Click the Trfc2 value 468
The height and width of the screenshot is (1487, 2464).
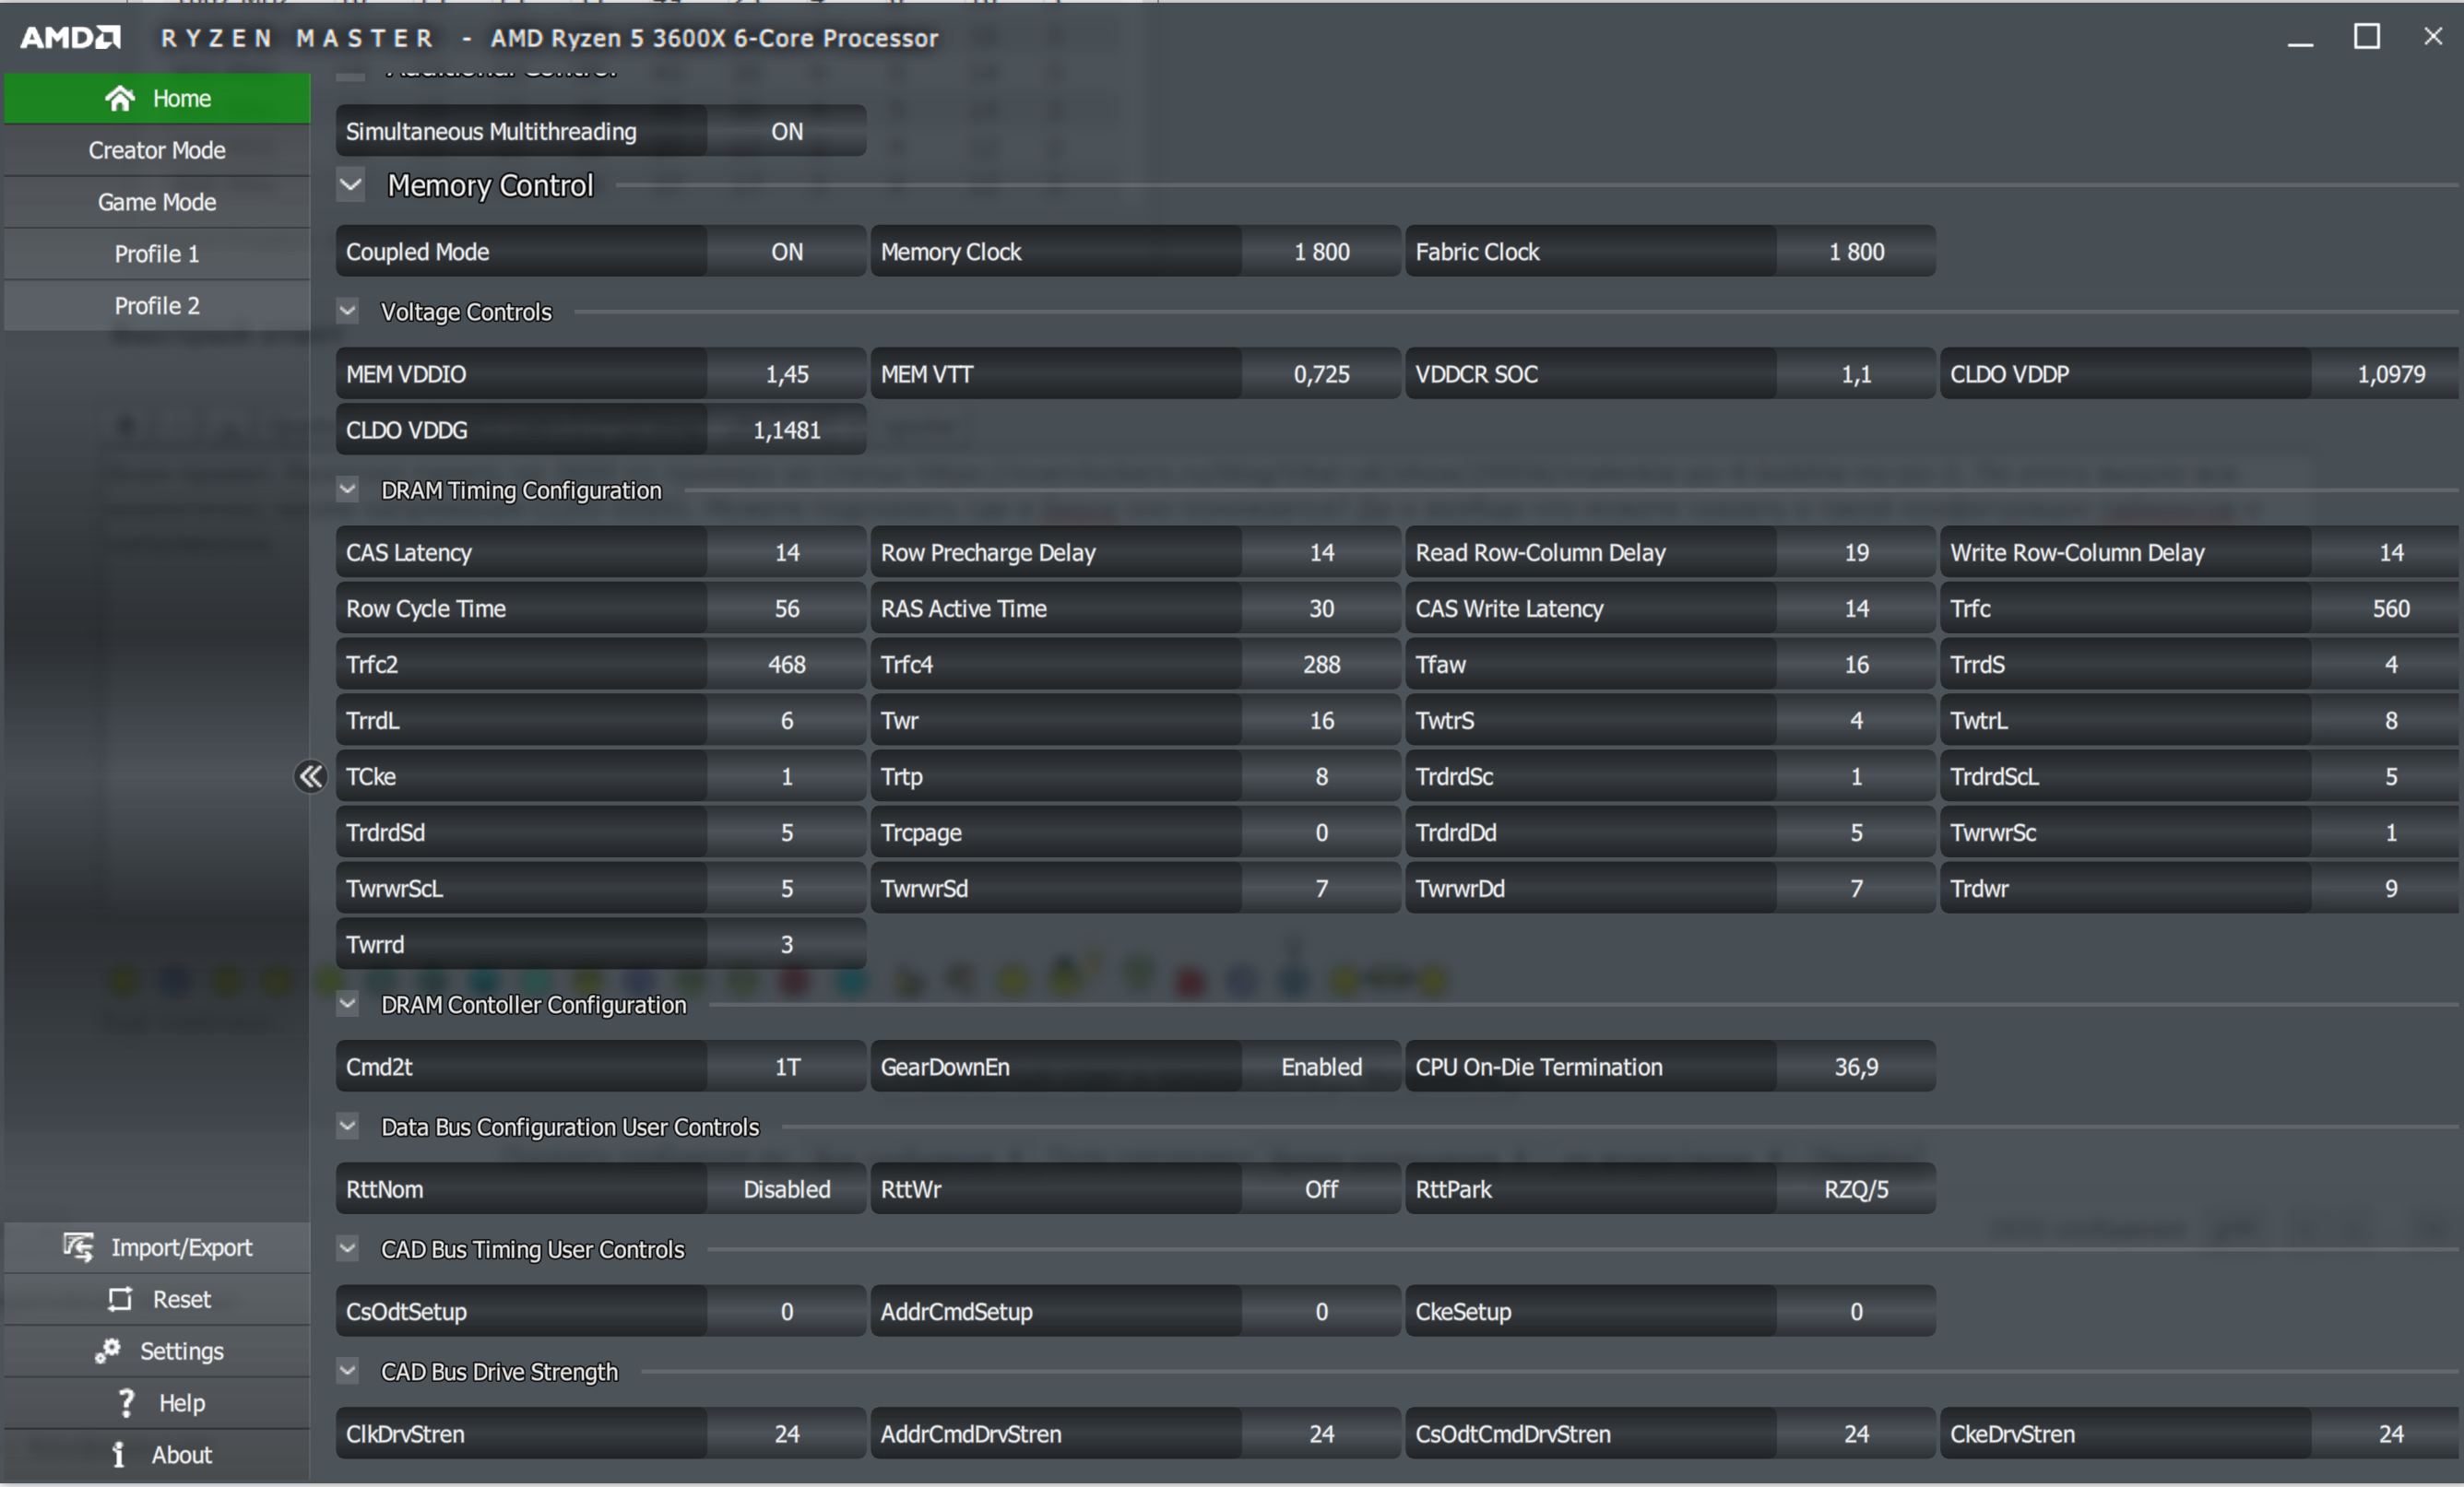[786, 664]
